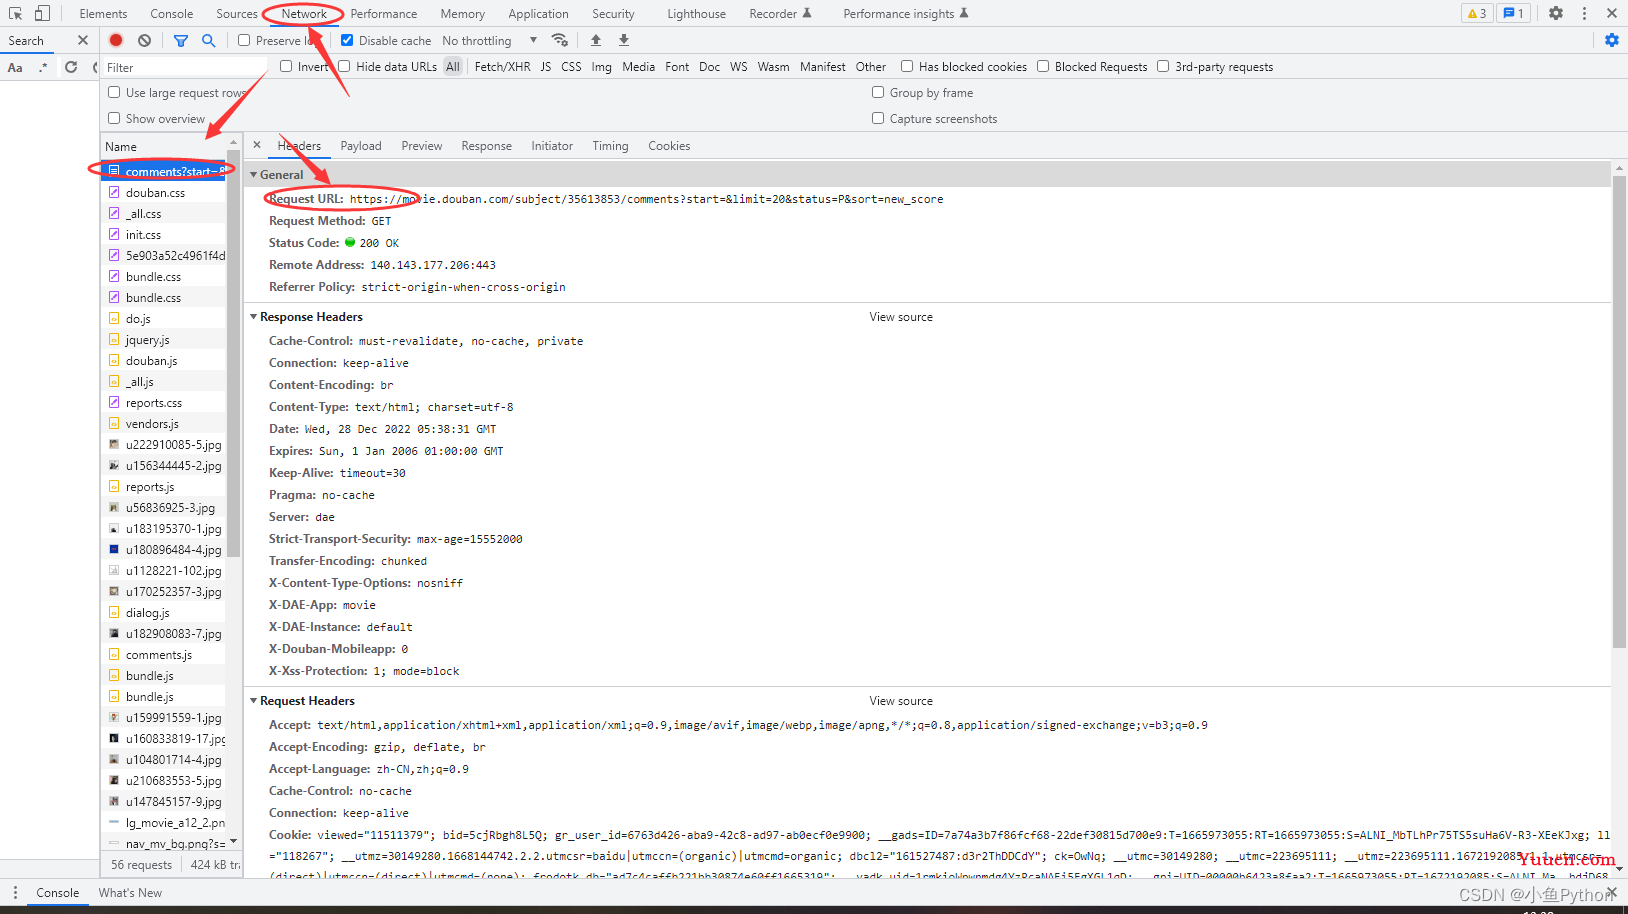Enable Preserve log checkbox
Viewport: 1628px width, 914px height.
[244, 40]
